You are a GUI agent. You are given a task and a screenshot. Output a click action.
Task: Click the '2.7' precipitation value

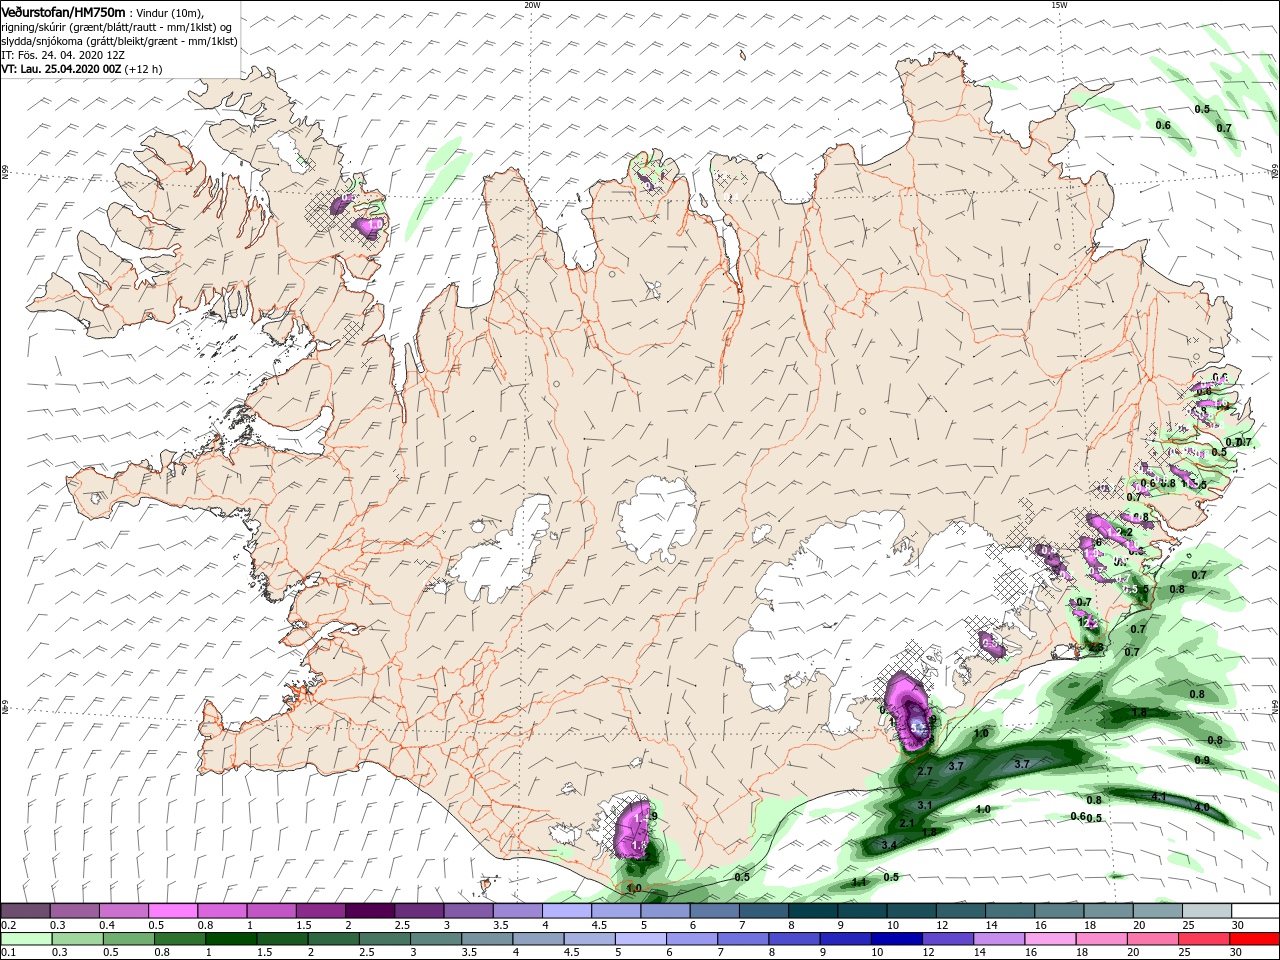coord(925,771)
